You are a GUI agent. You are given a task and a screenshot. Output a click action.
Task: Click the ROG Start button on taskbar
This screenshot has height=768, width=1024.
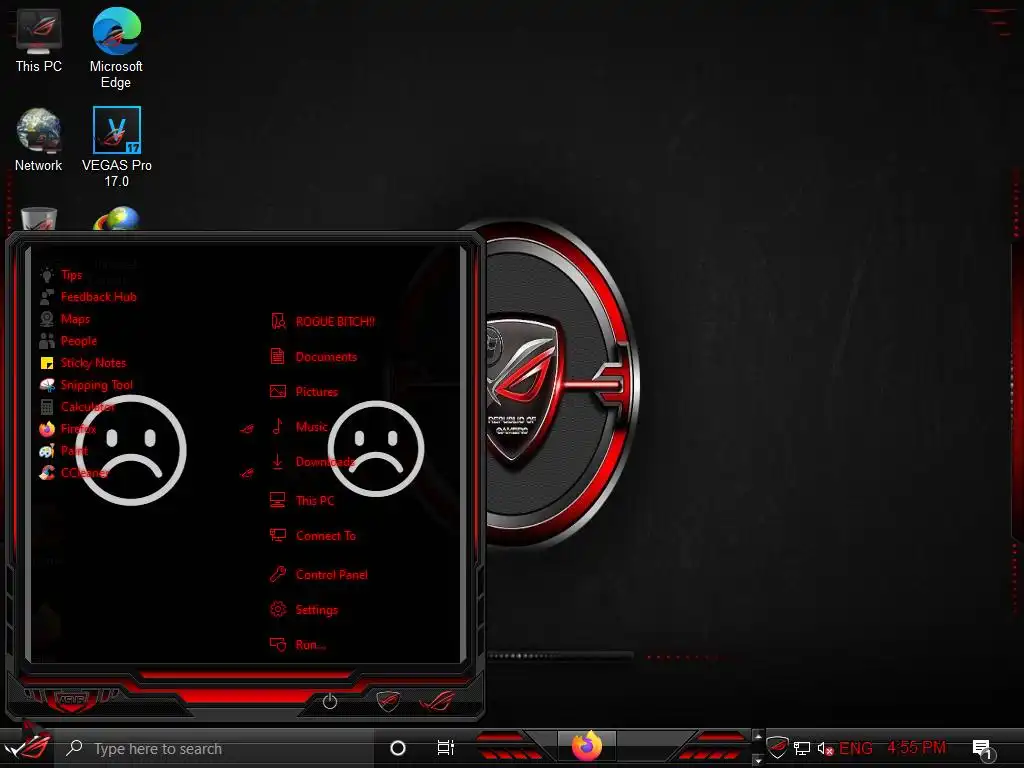point(27,746)
